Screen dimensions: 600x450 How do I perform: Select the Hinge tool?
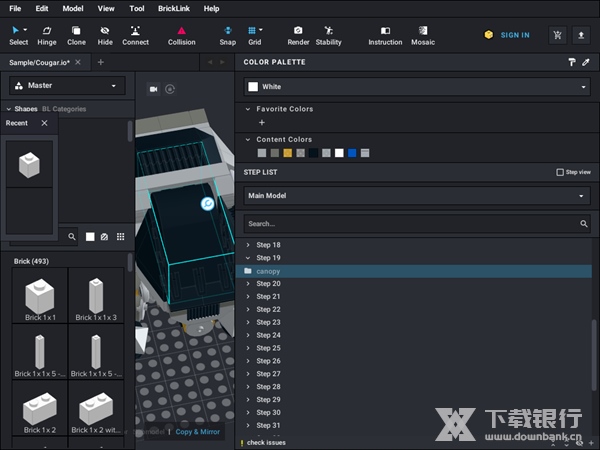[47, 35]
